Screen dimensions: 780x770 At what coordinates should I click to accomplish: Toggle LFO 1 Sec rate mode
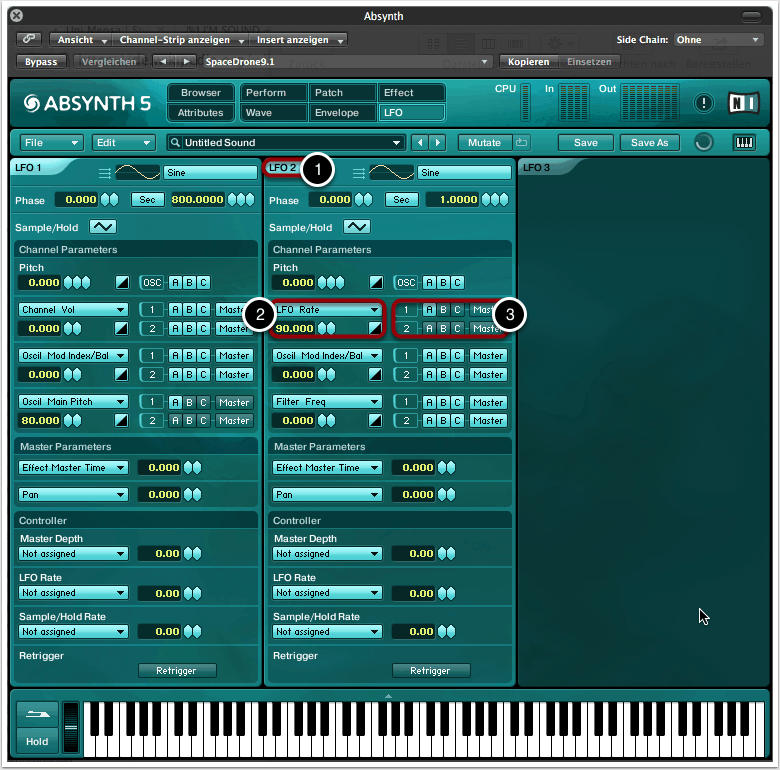(x=147, y=200)
